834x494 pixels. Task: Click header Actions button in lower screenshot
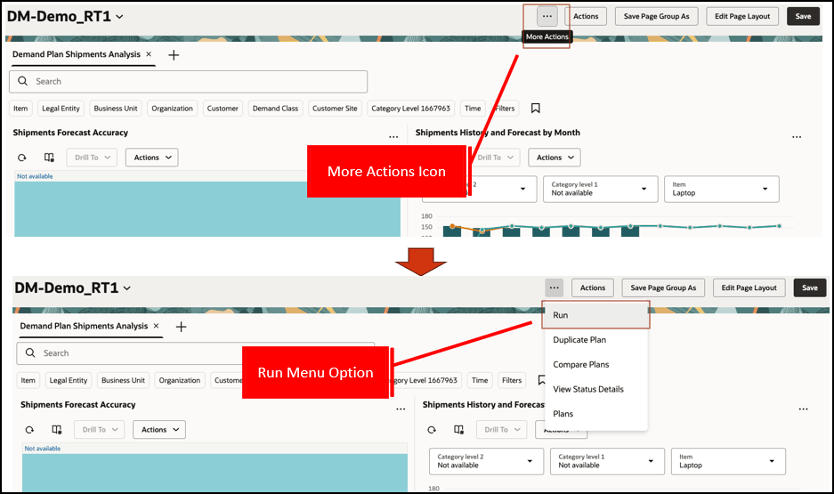[593, 288]
